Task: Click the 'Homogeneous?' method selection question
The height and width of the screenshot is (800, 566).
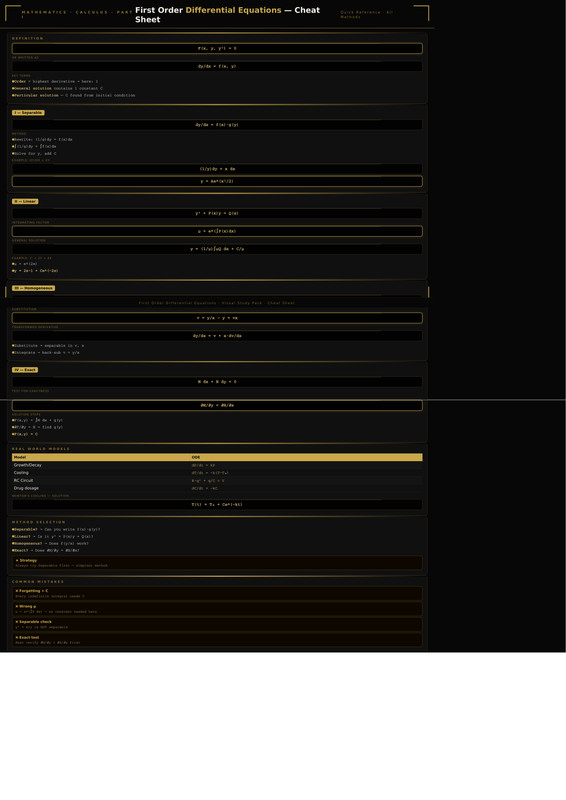Action: click(x=51, y=543)
